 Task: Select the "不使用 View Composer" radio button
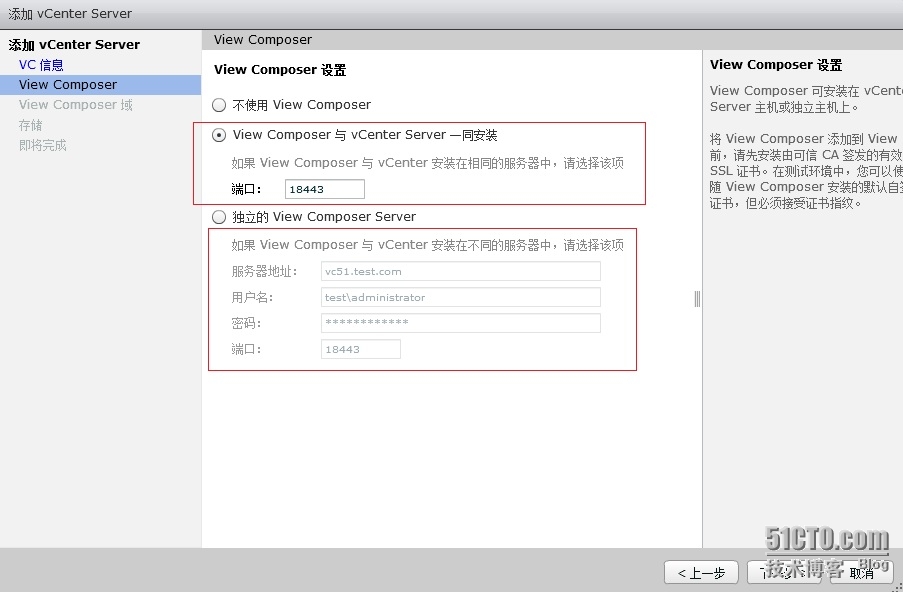tap(219, 105)
